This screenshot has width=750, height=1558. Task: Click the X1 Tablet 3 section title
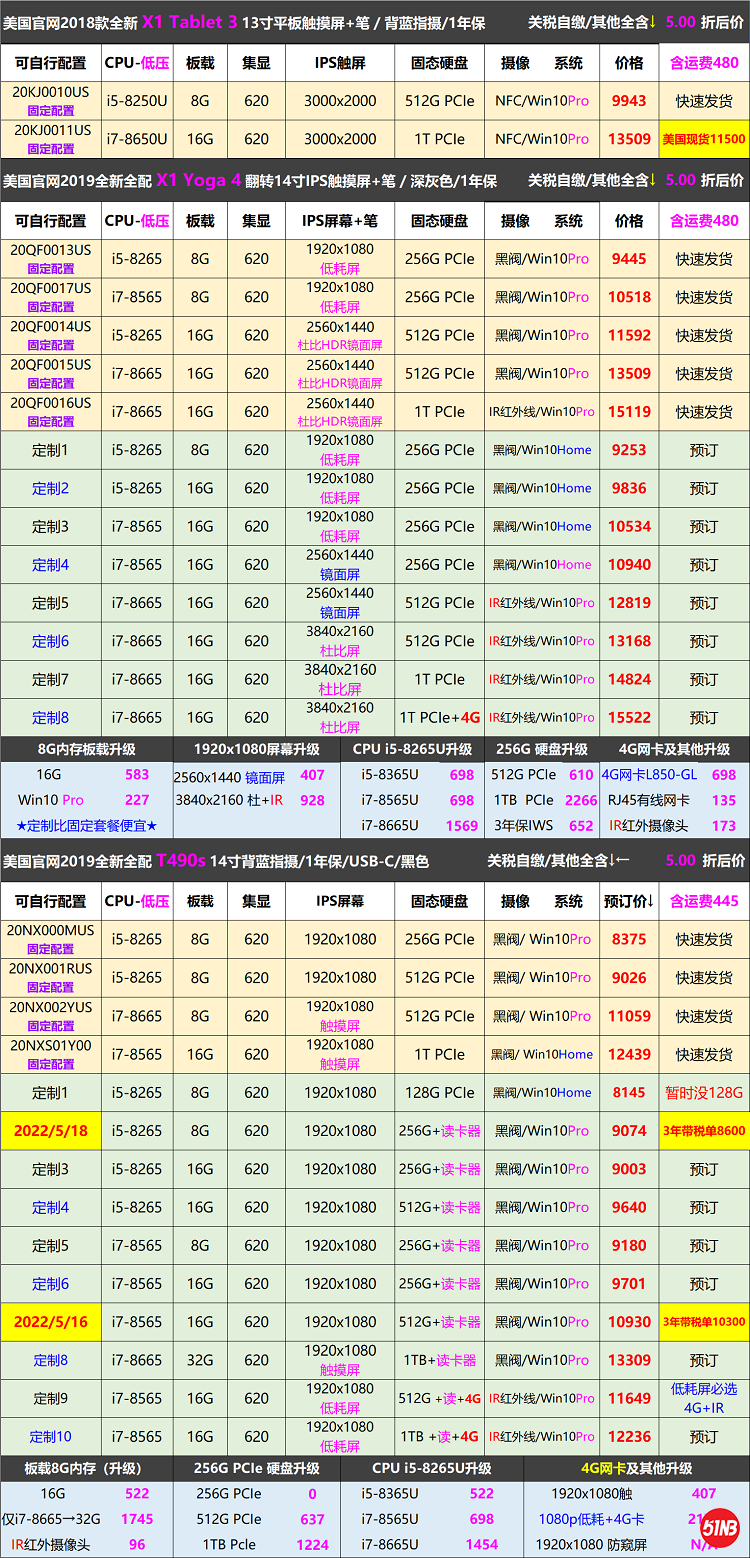190,22
